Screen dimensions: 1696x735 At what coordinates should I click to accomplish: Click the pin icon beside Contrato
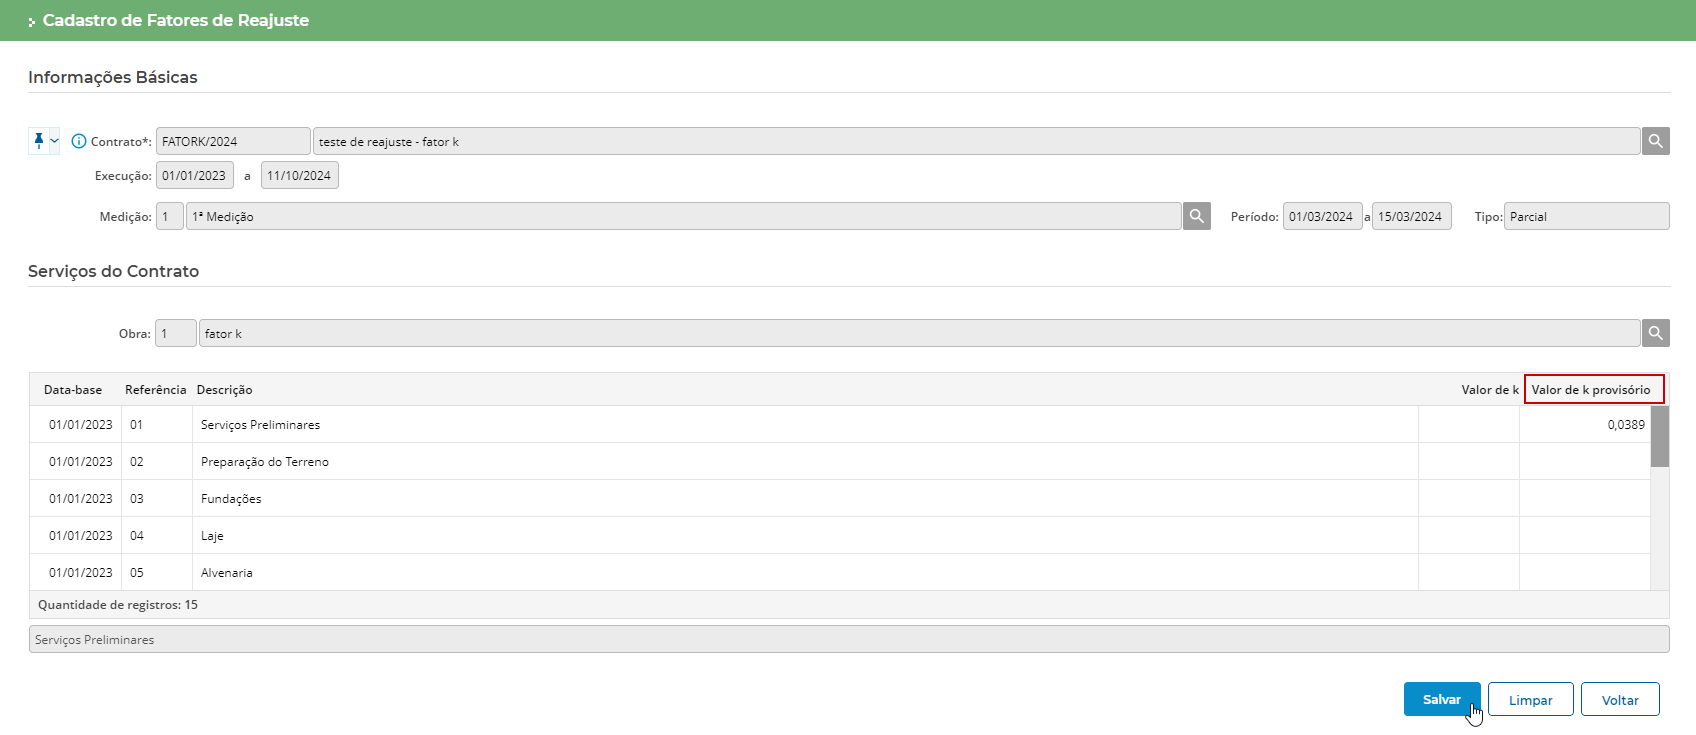39,141
